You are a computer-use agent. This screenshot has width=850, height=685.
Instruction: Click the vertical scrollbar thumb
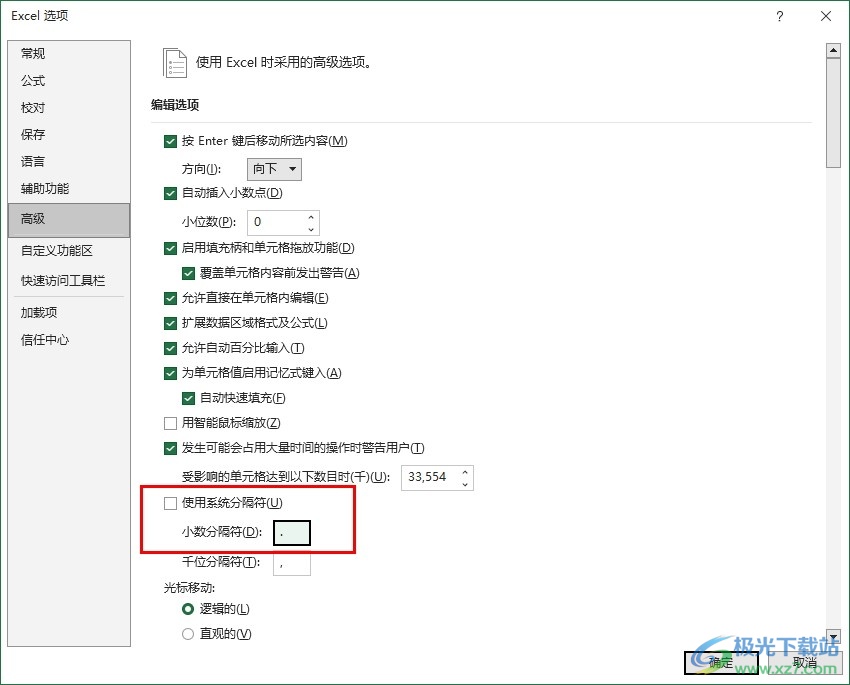pyautogui.click(x=833, y=113)
